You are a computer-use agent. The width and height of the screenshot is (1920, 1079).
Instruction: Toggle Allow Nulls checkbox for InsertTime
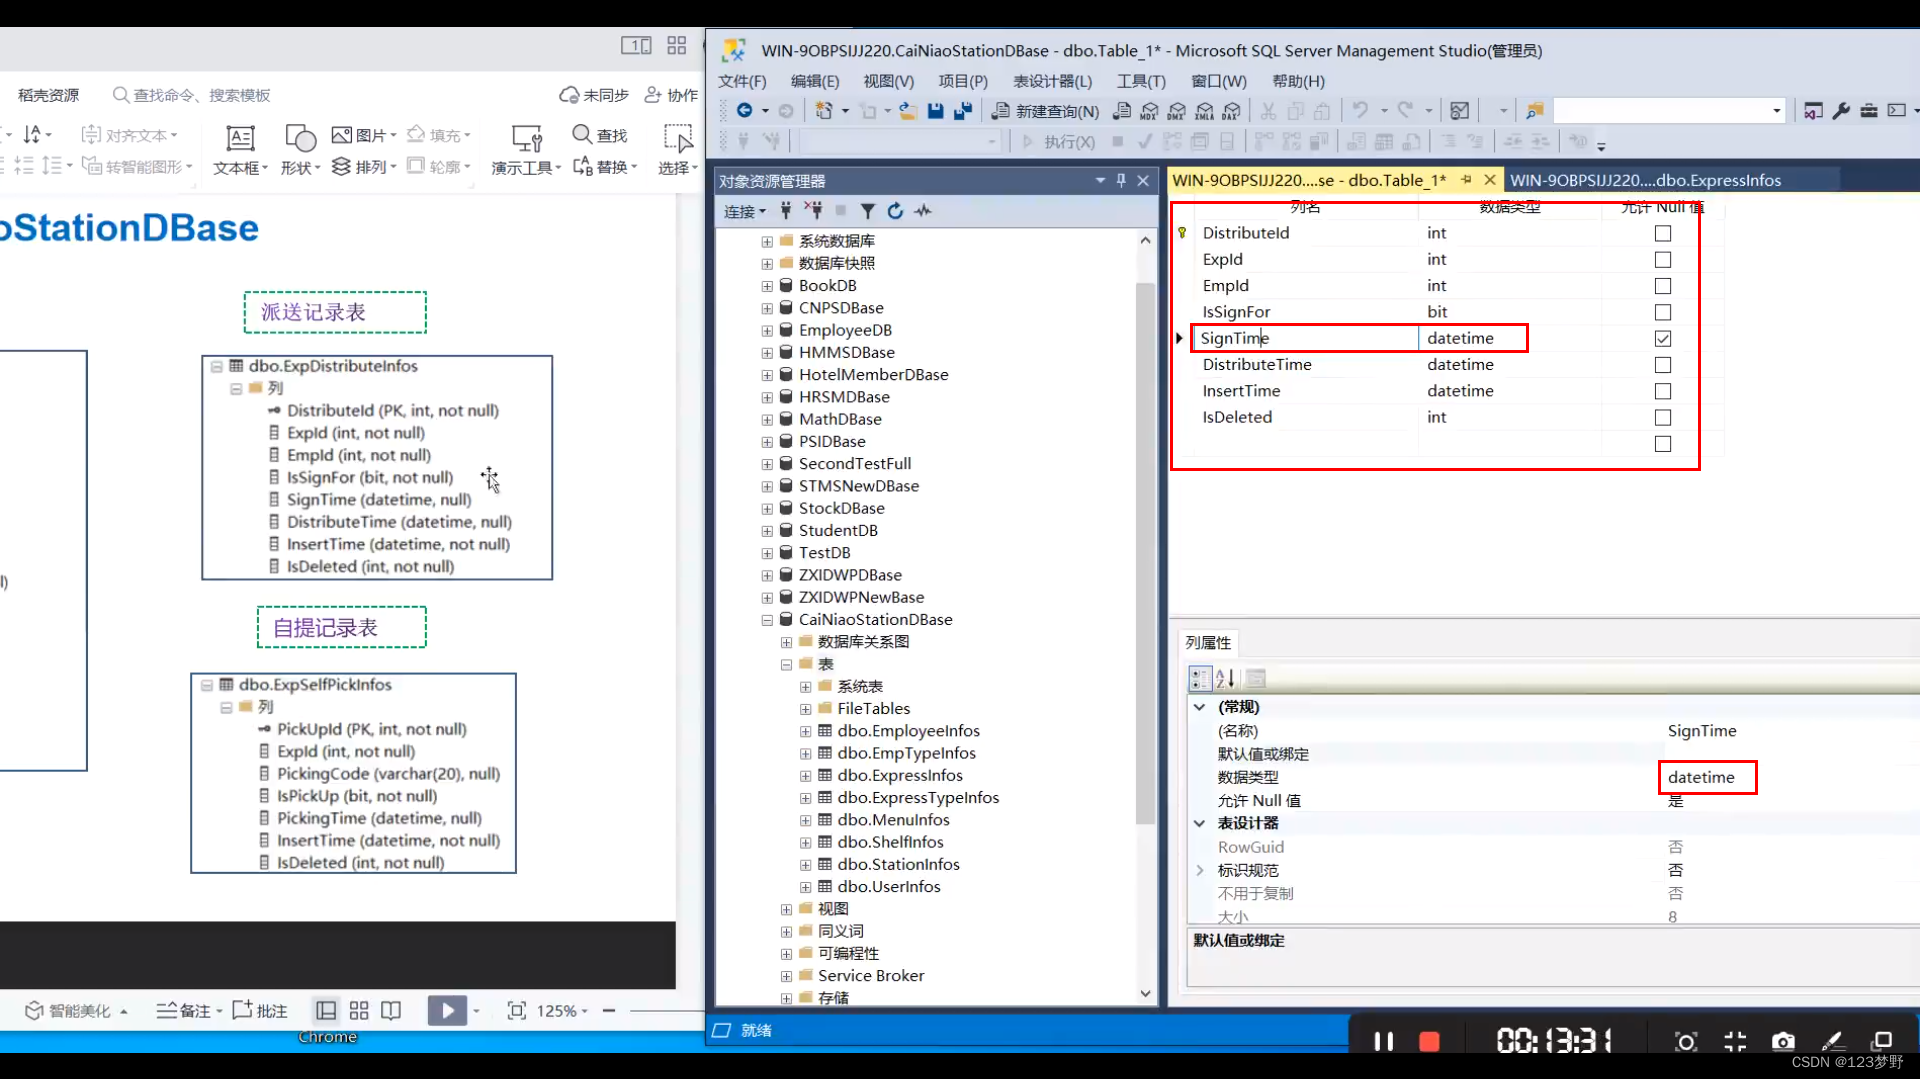pyautogui.click(x=1663, y=391)
